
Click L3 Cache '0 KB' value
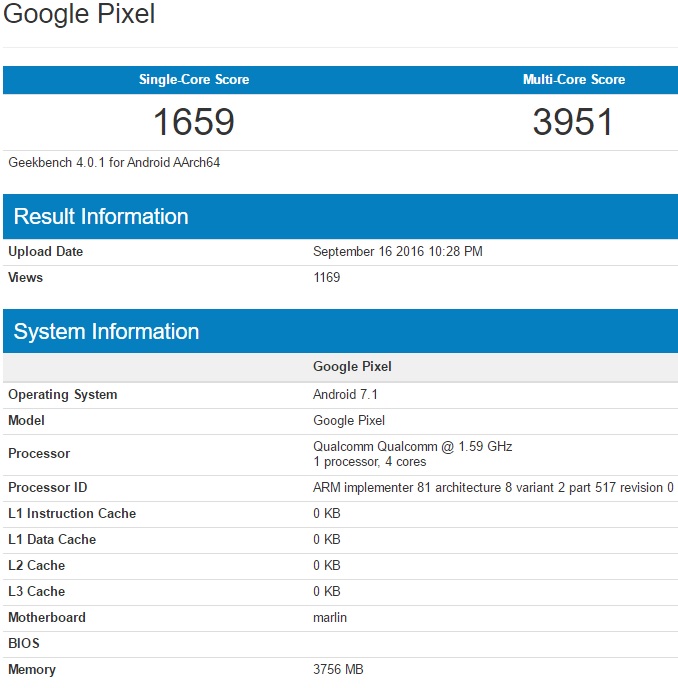click(327, 591)
